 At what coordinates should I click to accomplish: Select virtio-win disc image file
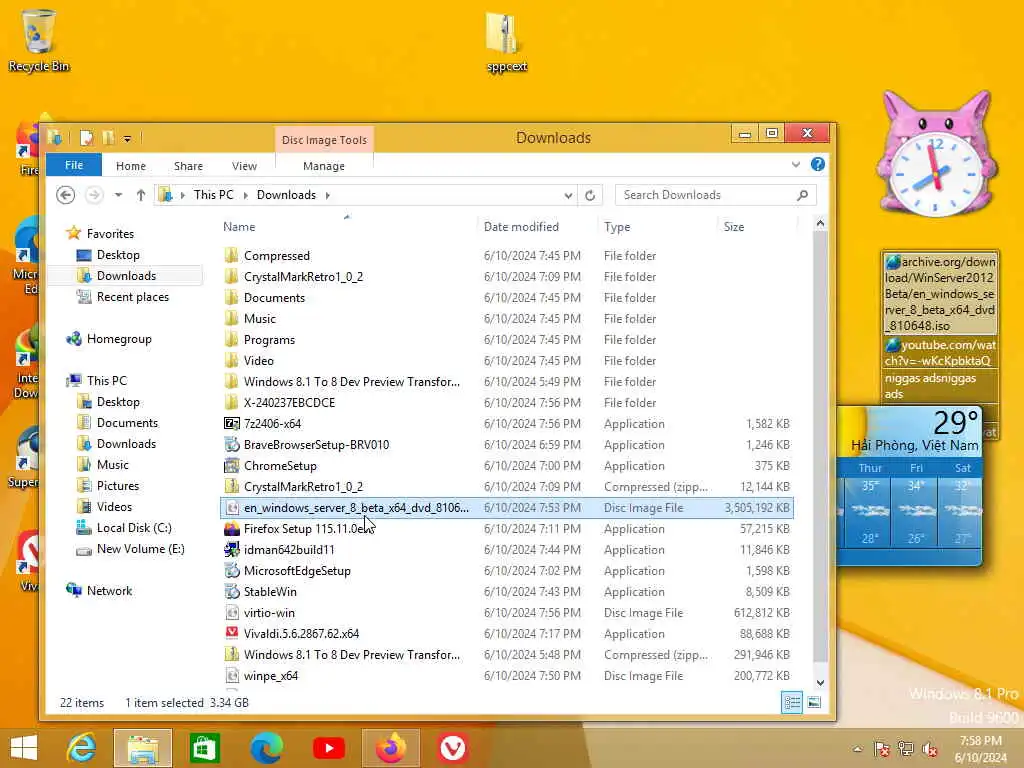507,613
